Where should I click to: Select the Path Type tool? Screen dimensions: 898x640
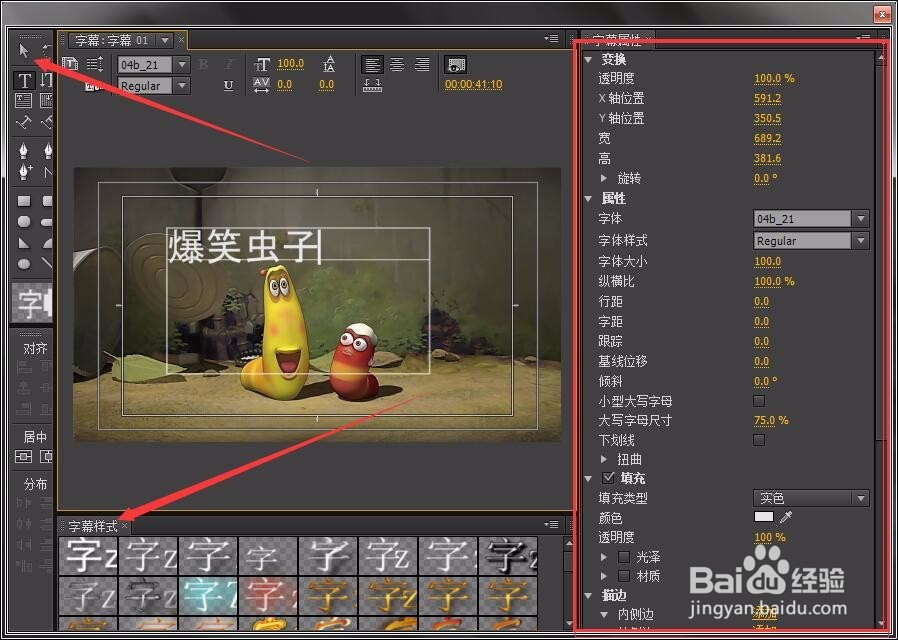23,122
